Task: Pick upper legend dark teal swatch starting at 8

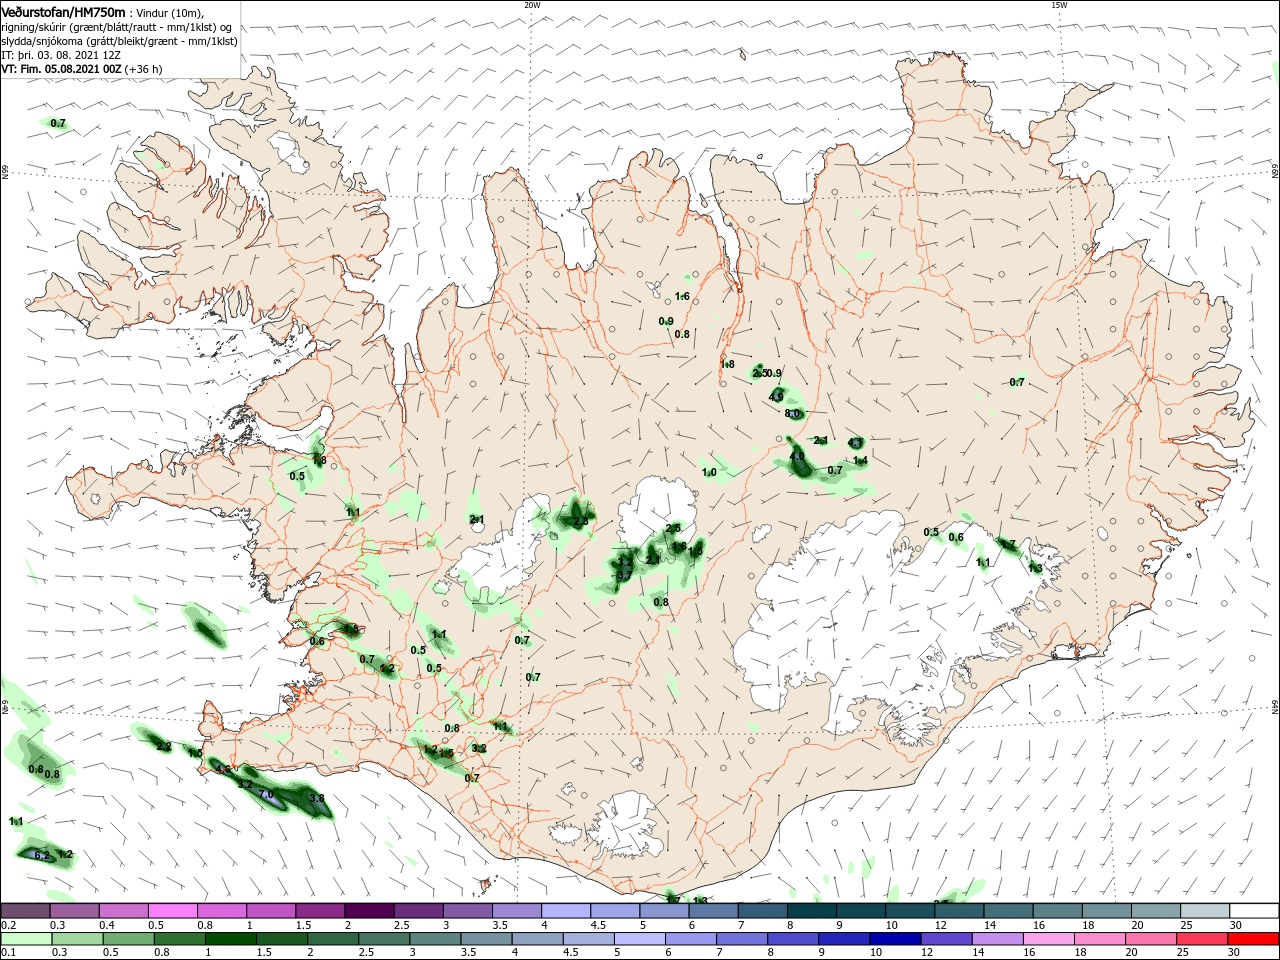Action: [812, 910]
